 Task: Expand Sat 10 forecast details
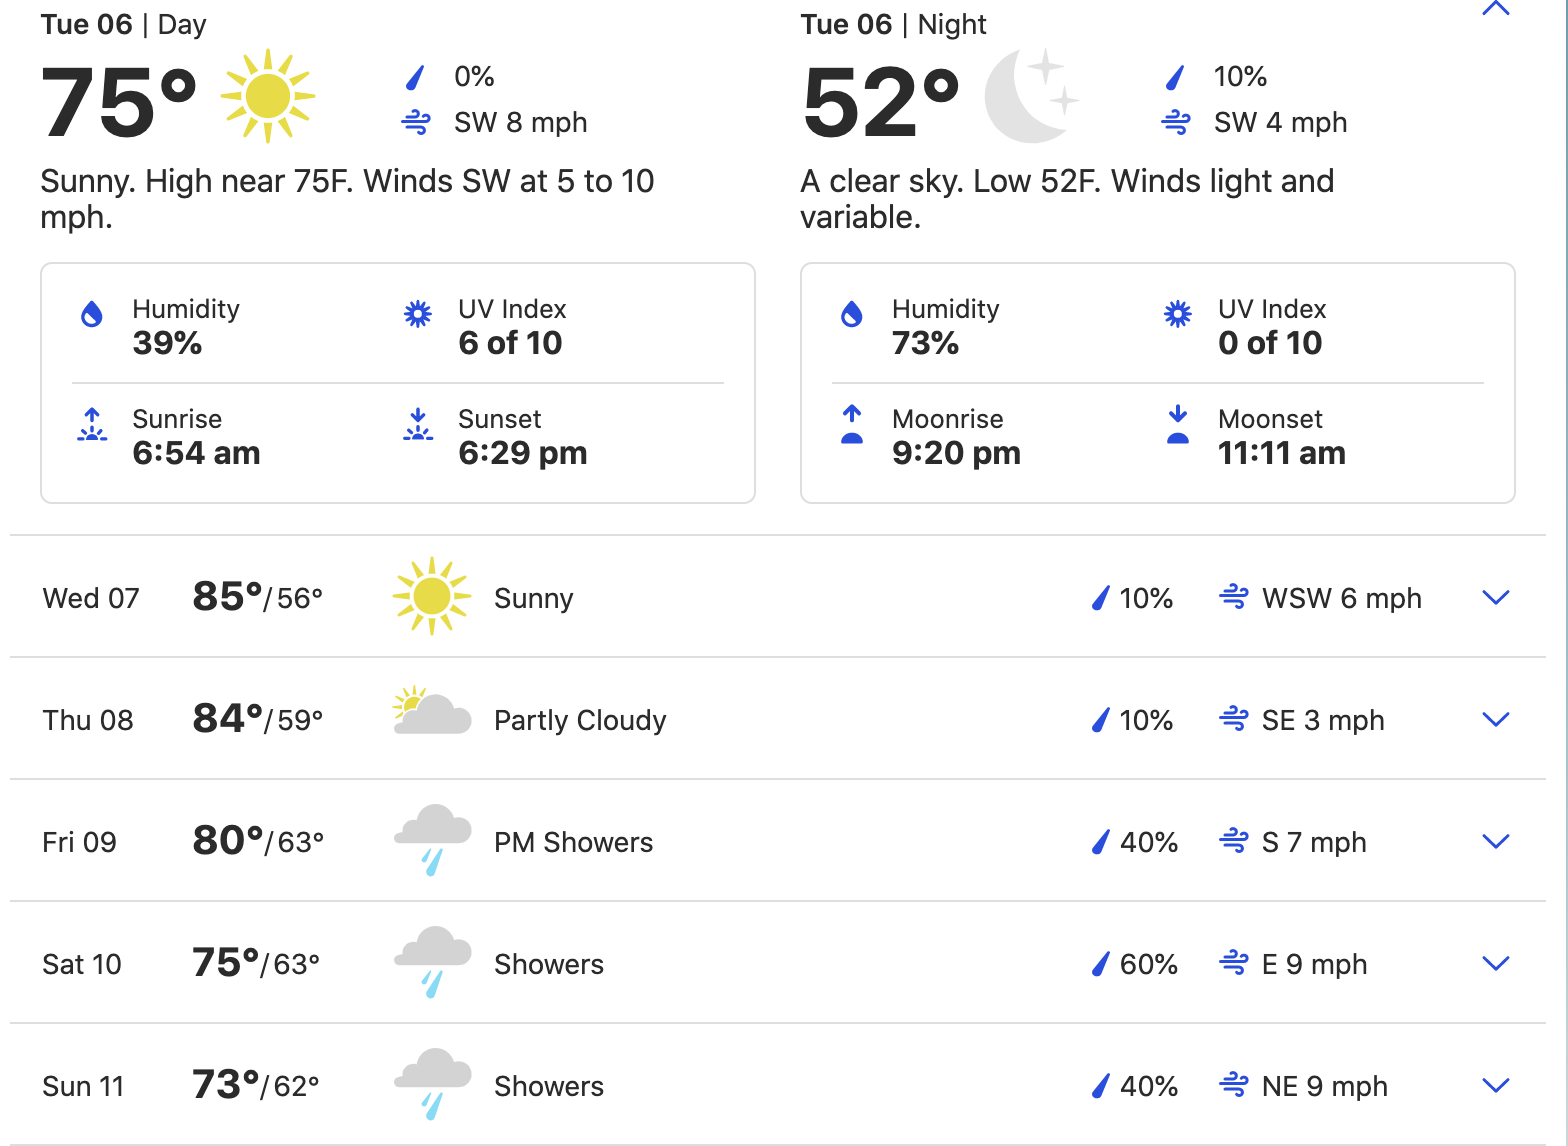coord(1495,964)
